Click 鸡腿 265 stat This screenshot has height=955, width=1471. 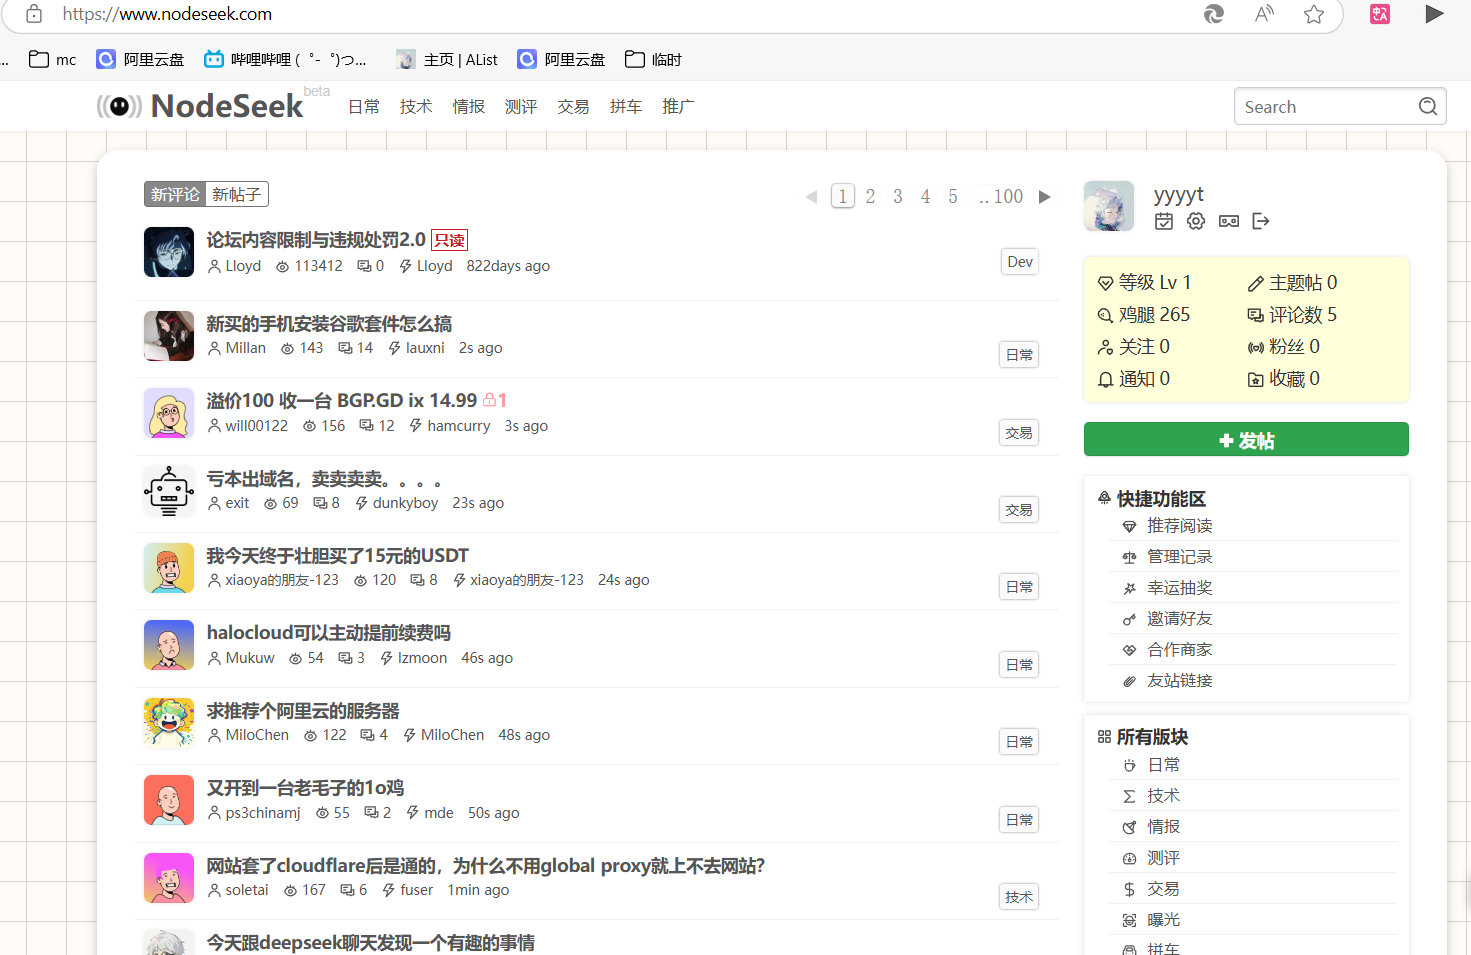(1144, 314)
